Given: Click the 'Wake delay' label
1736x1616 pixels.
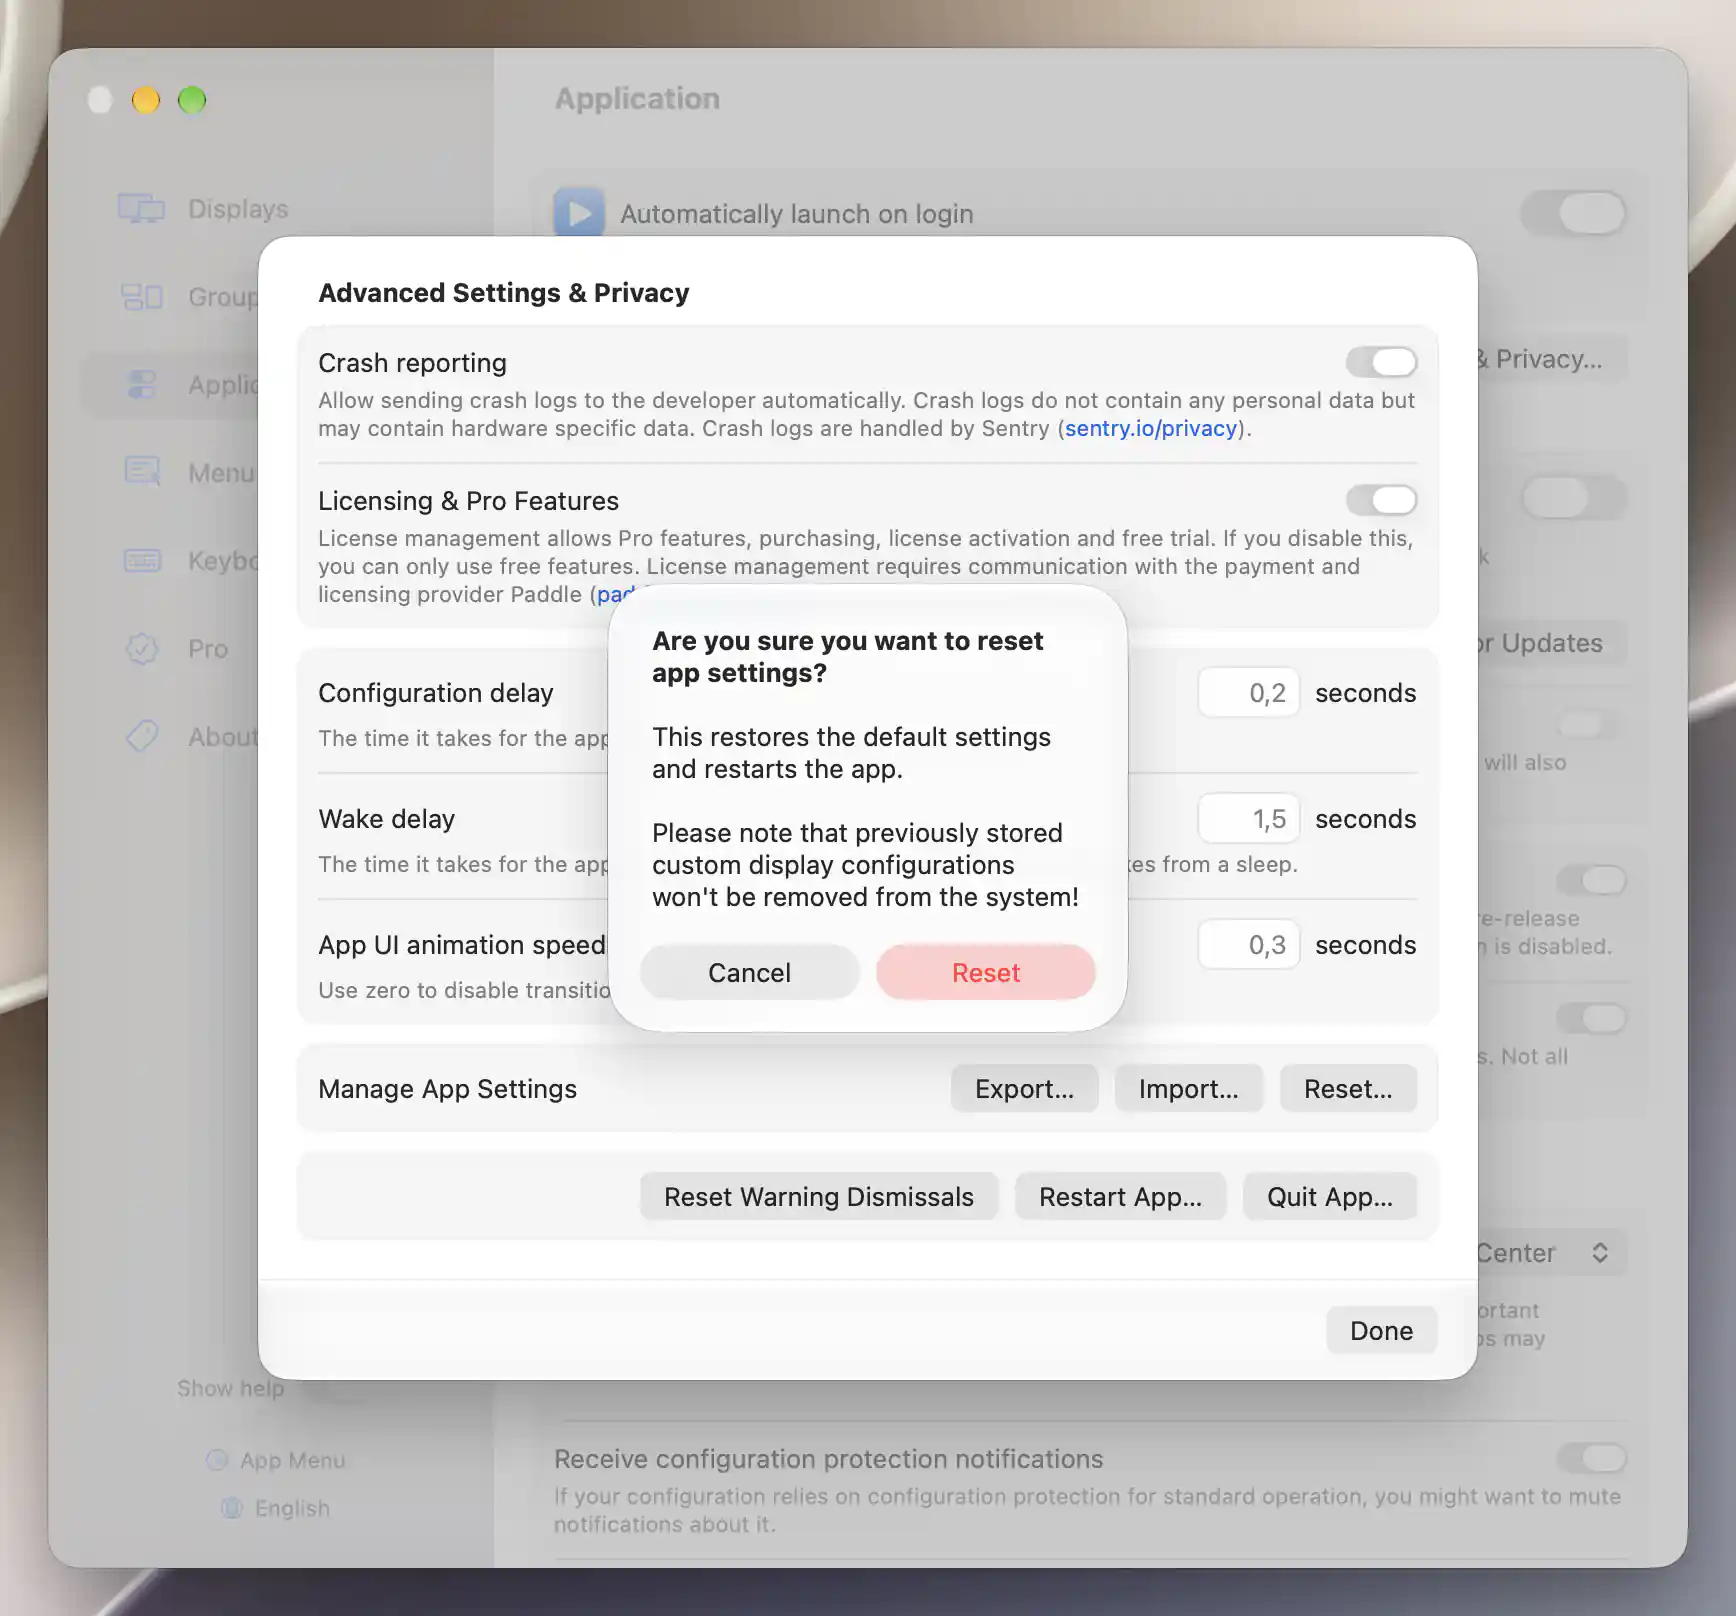Looking at the screenshot, I should pos(386,818).
